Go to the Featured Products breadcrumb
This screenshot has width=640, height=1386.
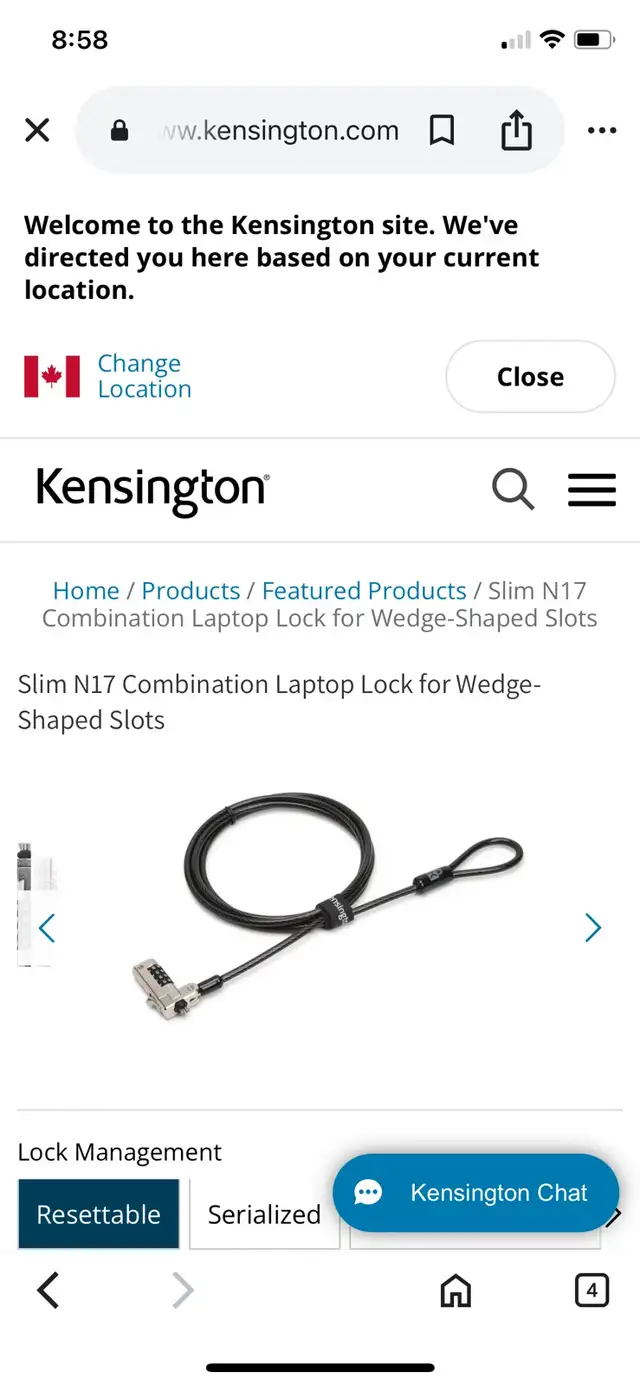pyautogui.click(x=364, y=590)
